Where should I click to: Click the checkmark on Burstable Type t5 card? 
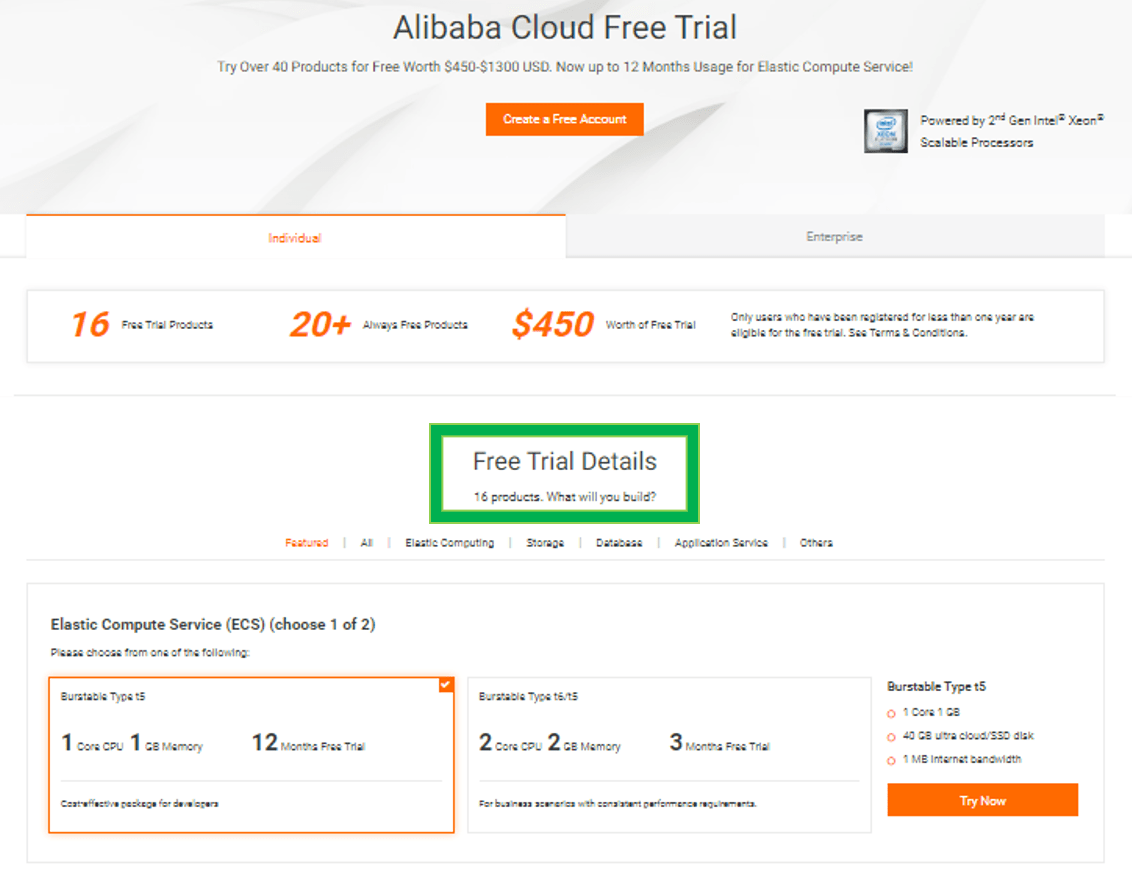pyautogui.click(x=444, y=686)
